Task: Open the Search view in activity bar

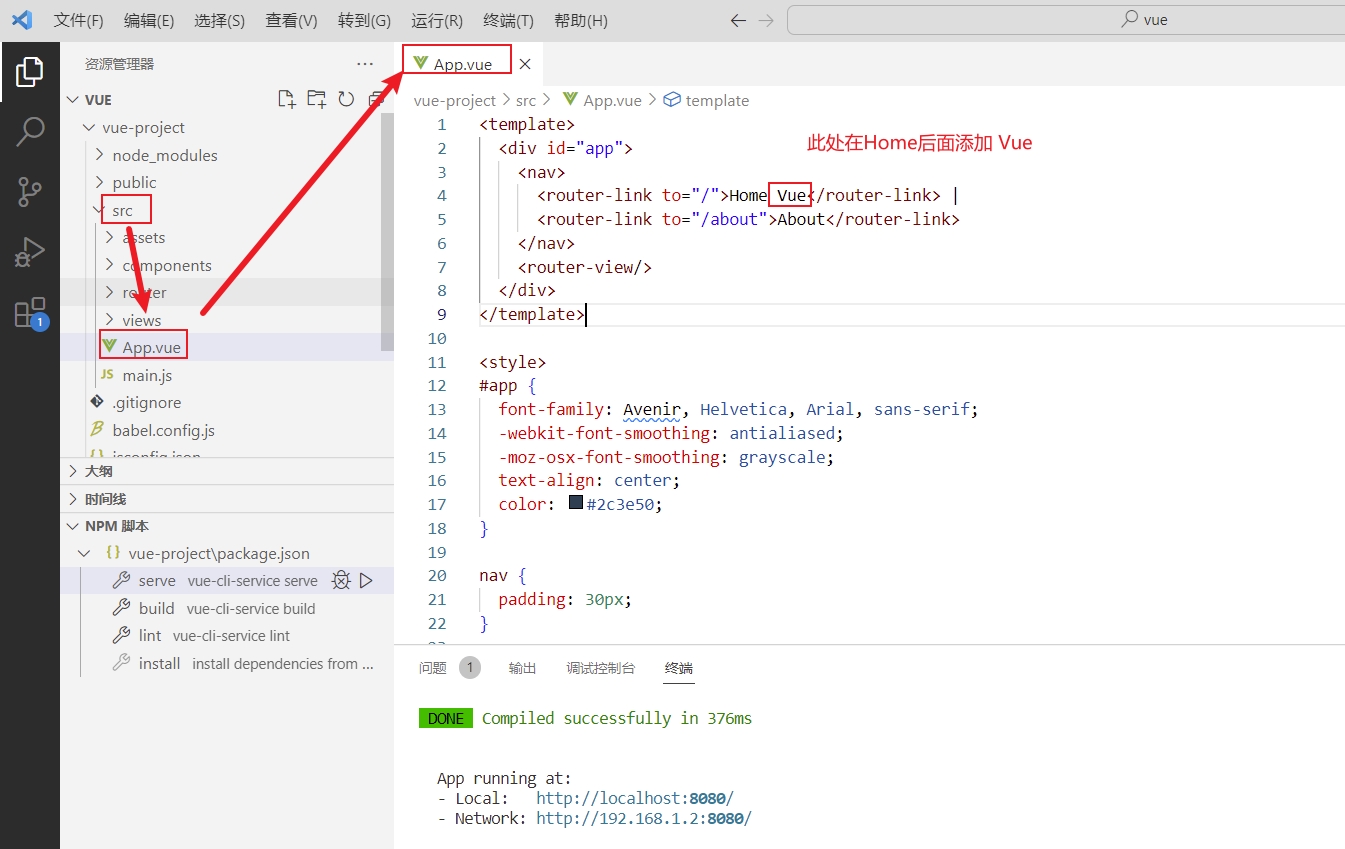Action: coord(30,131)
